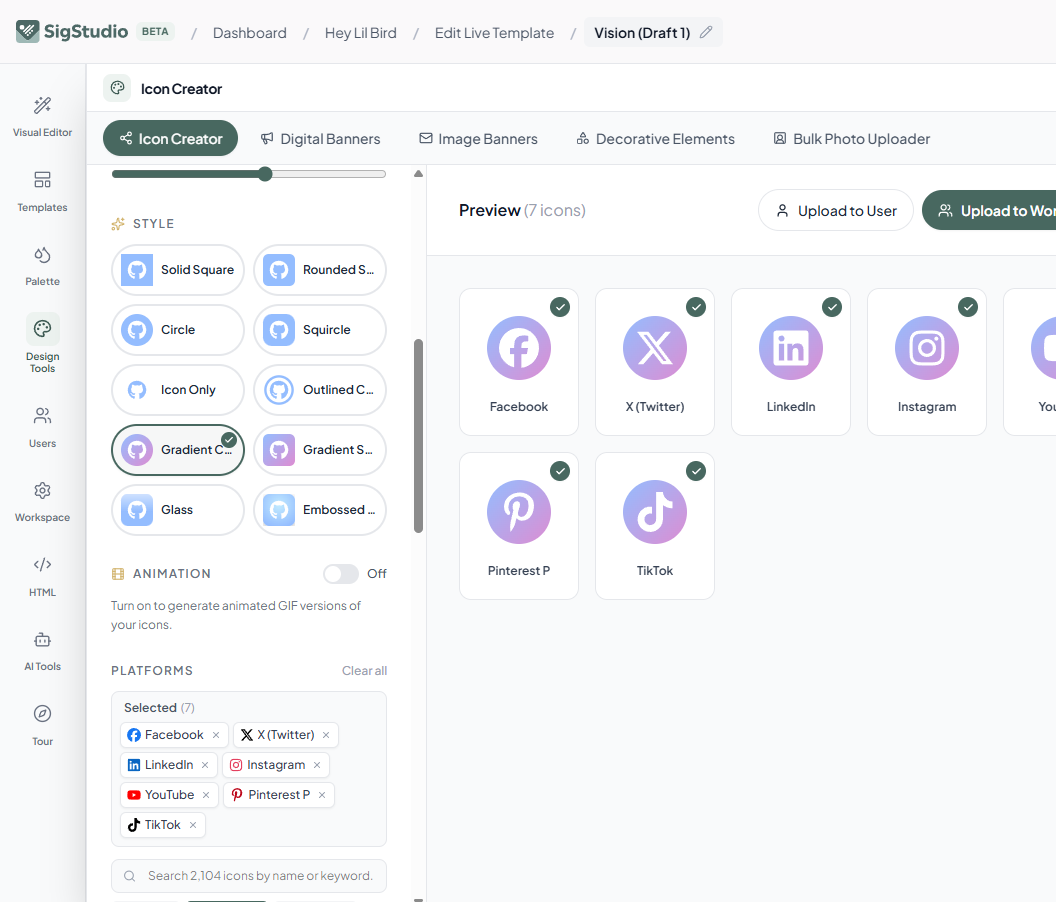Uncheck the LinkedIn preview card
Image resolution: width=1056 pixels, height=902 pixels.
point(832,307)
